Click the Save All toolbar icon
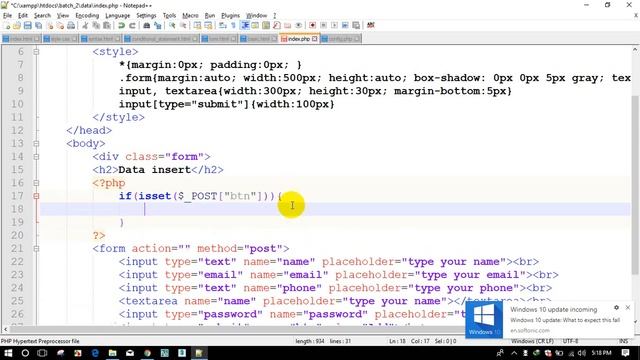Image resolution: width=640 pixels, height=360 pixels. [38, 25]
